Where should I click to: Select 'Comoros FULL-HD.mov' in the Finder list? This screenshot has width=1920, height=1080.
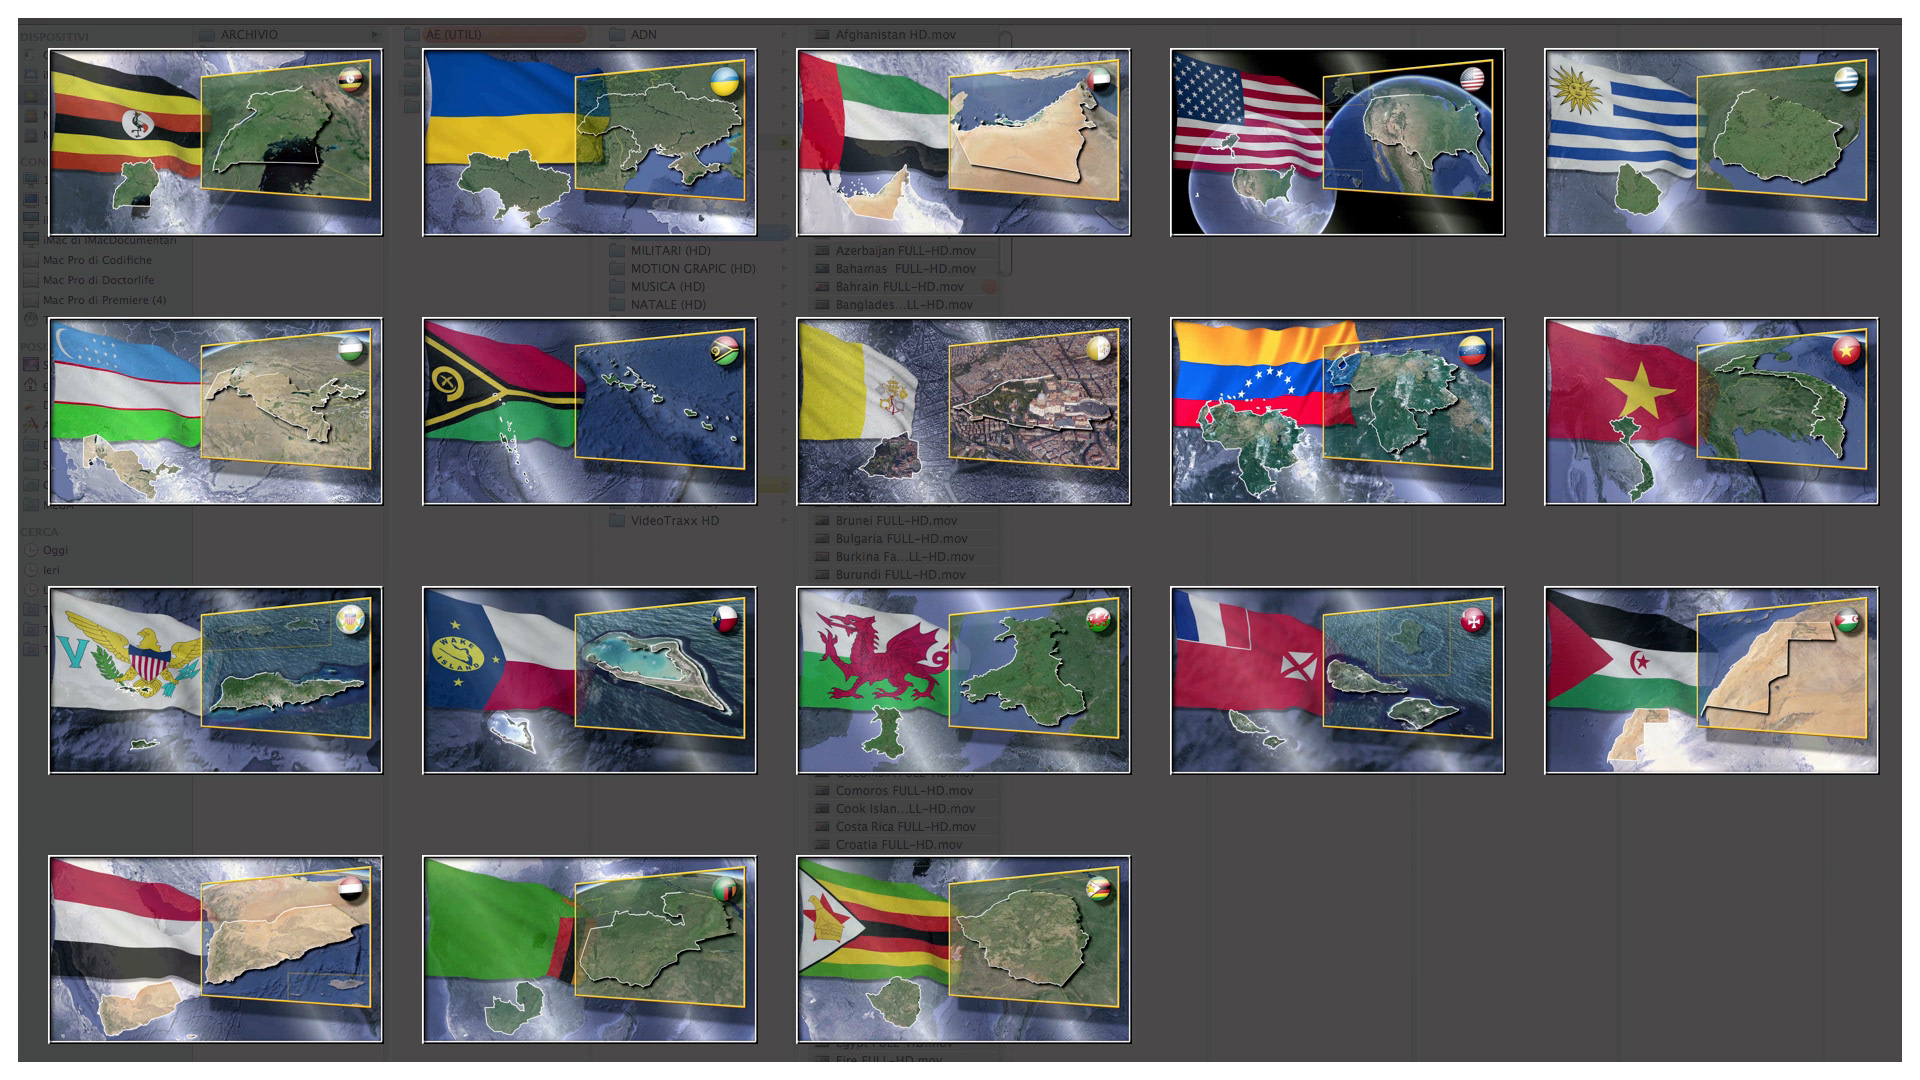click(905, 791)
